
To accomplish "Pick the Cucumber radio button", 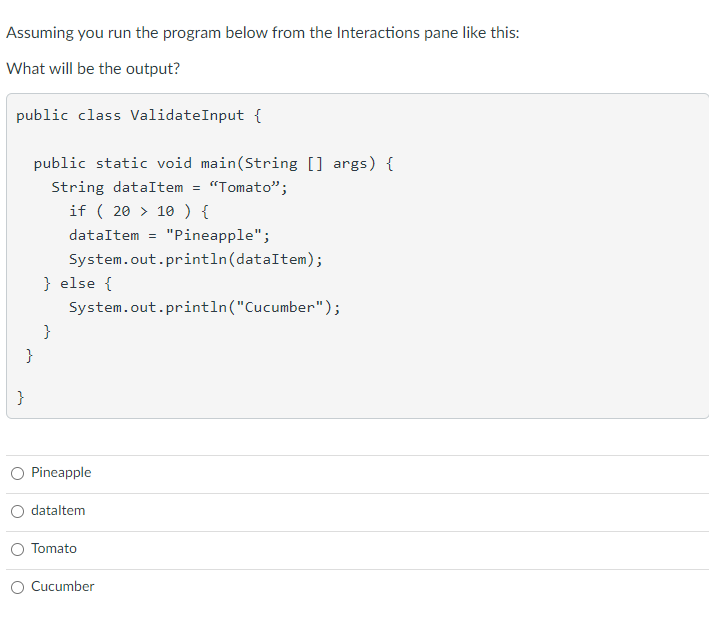I will click(x=18, y=587).
